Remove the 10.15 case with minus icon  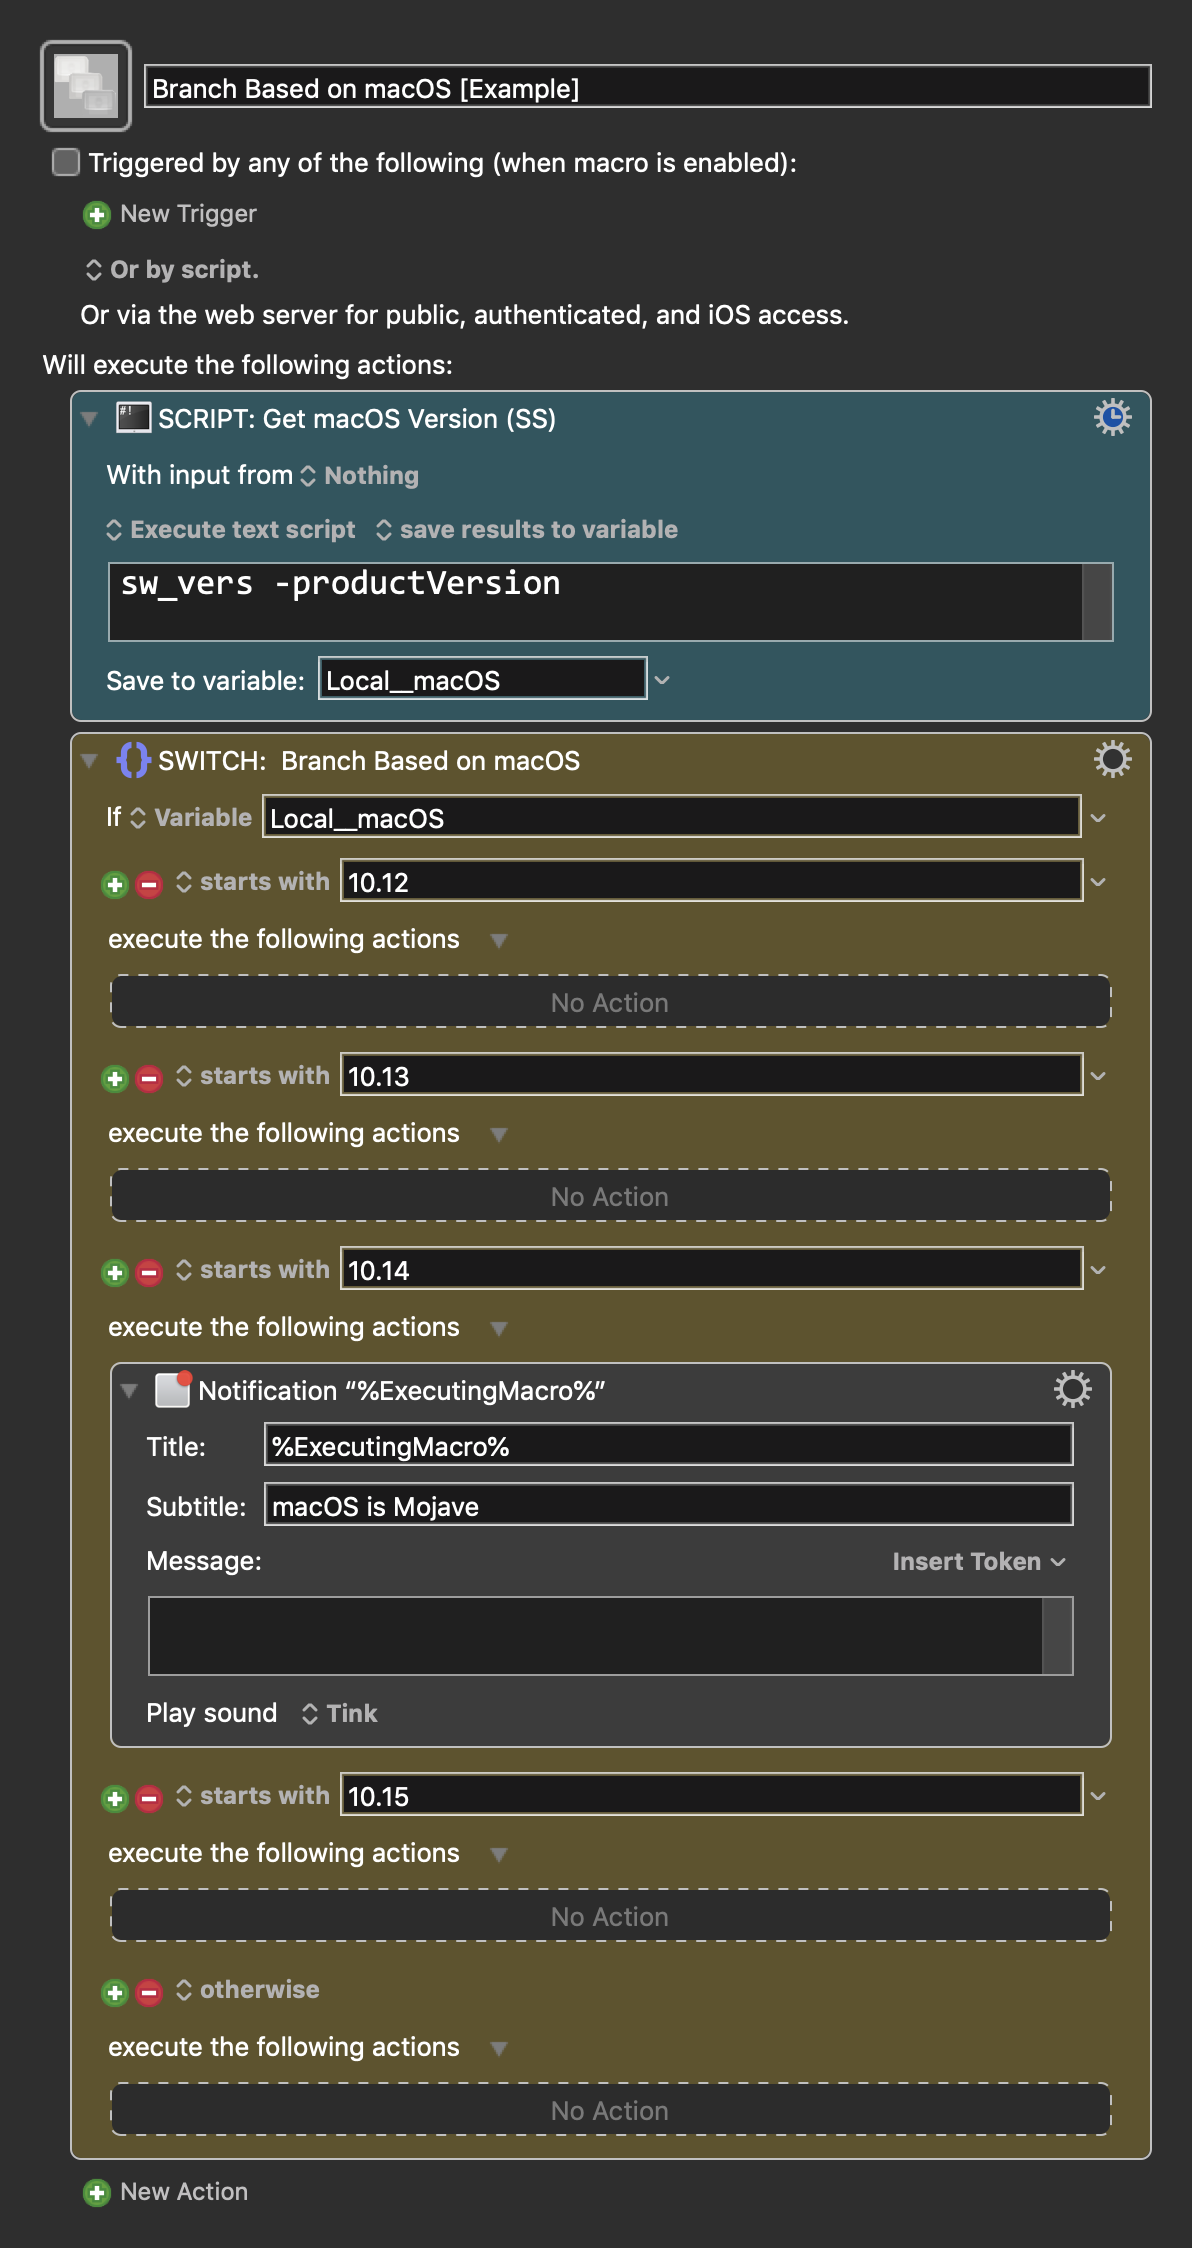(149, 1798)
